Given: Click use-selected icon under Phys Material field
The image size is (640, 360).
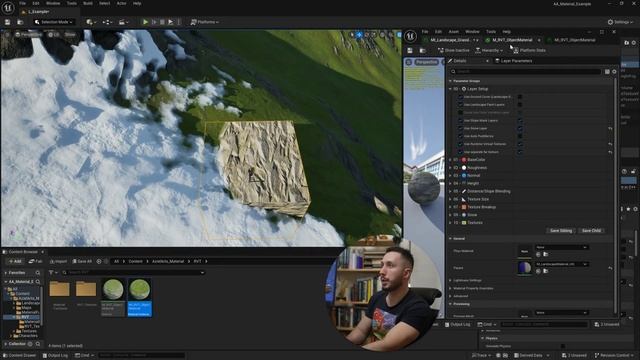Looking at the screenshot, I should [538, 254].
